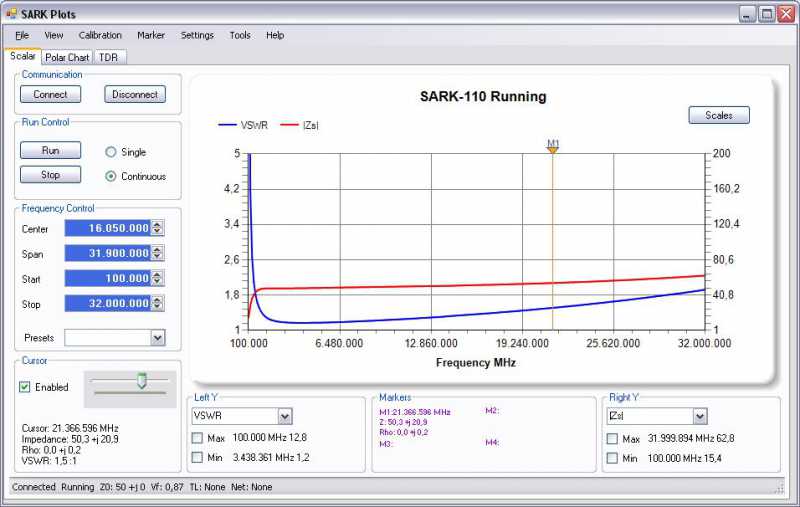Open the Settings menu
The image size is (800, 507).
(x=197, y=35)
